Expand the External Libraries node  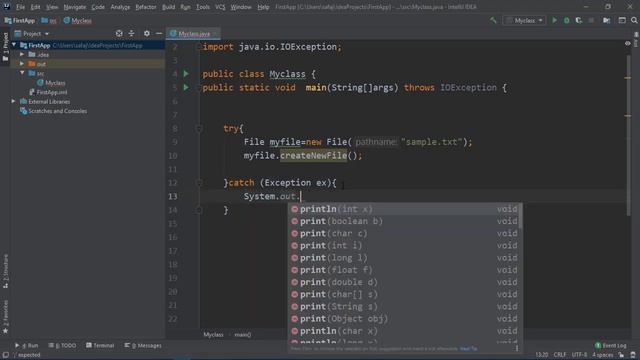coord(13,101)
